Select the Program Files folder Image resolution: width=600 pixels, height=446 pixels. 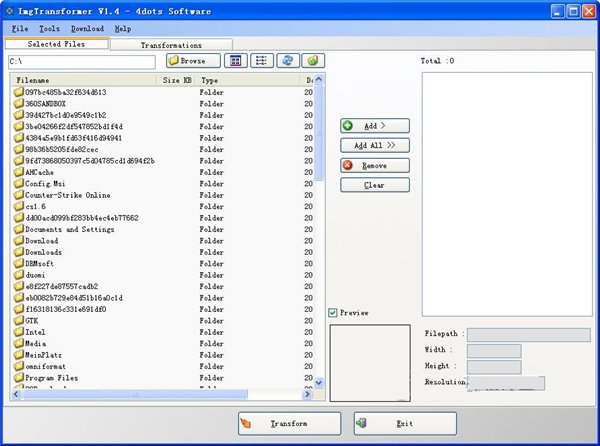pyautogui.click(x=51, y=378)
